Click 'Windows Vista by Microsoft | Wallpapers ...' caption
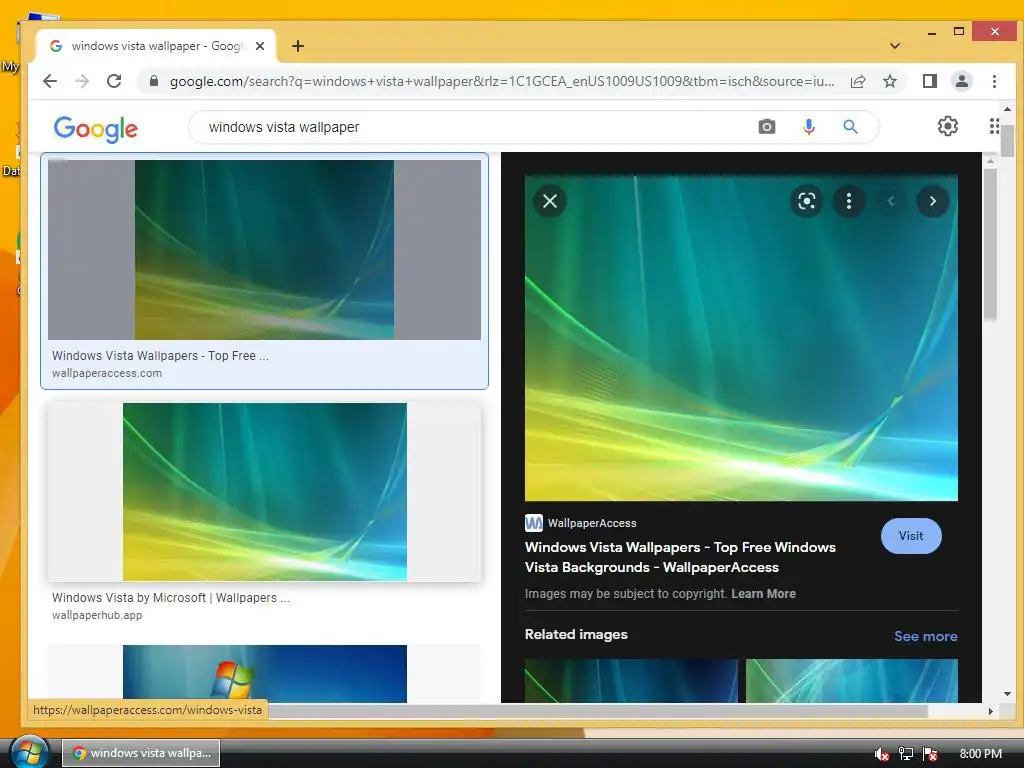This screenshot has width=1024, height=768. (170, 598)
